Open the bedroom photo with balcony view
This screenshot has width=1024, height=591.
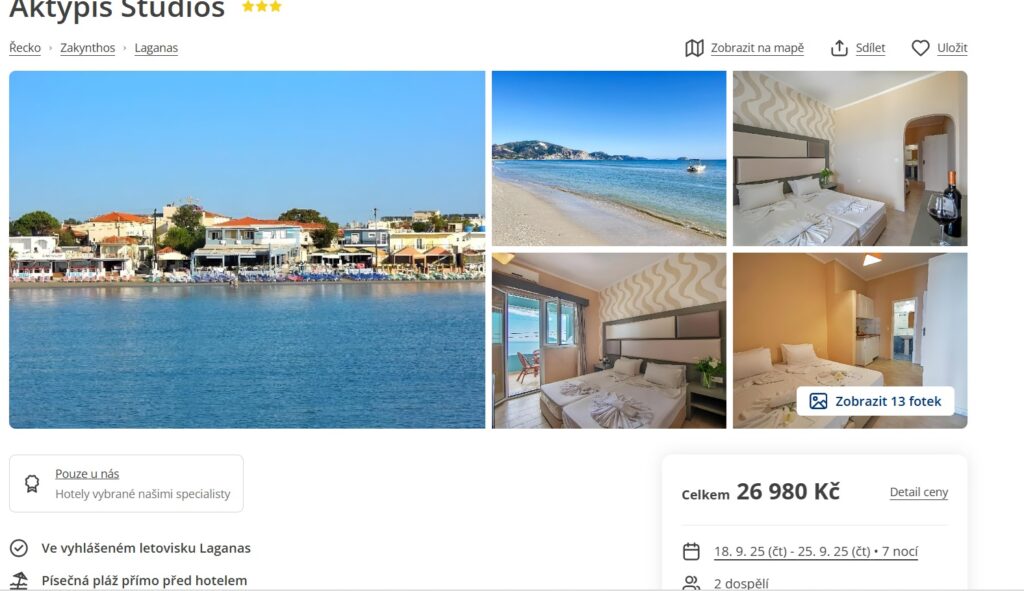[x=609, y=341]
